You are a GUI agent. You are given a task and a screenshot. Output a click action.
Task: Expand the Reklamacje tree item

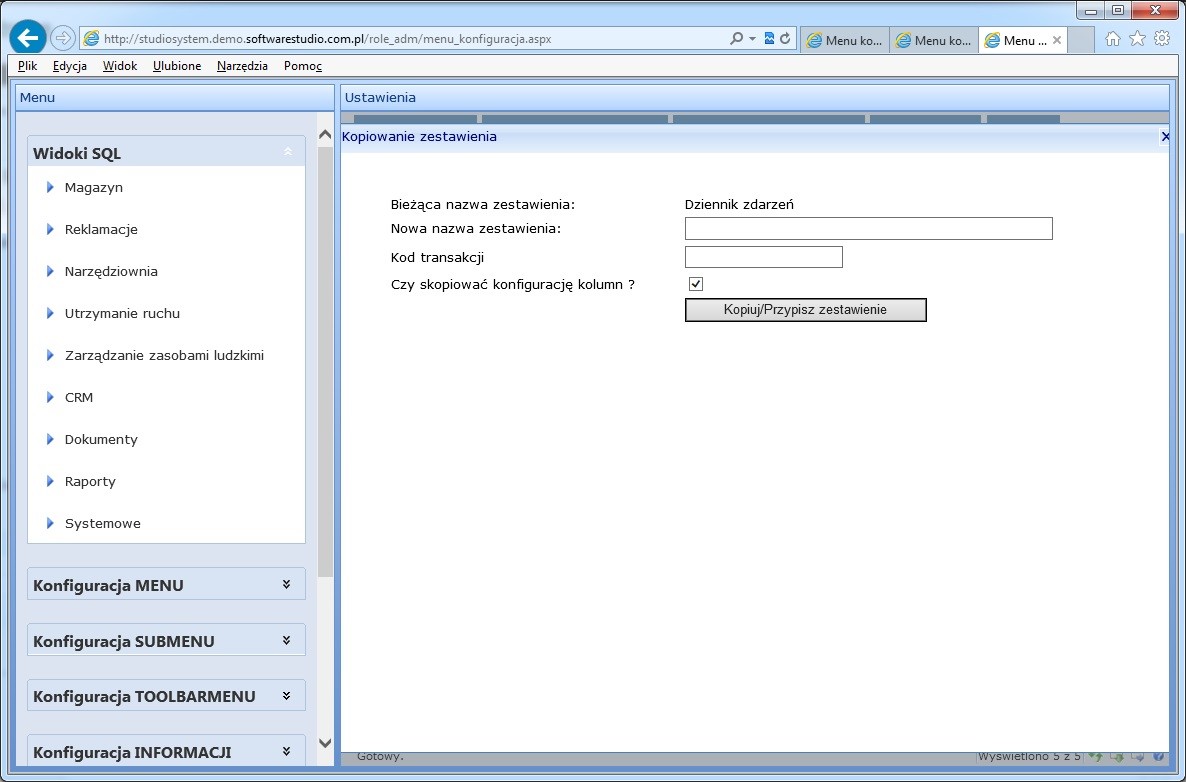(x=50, y=229)
